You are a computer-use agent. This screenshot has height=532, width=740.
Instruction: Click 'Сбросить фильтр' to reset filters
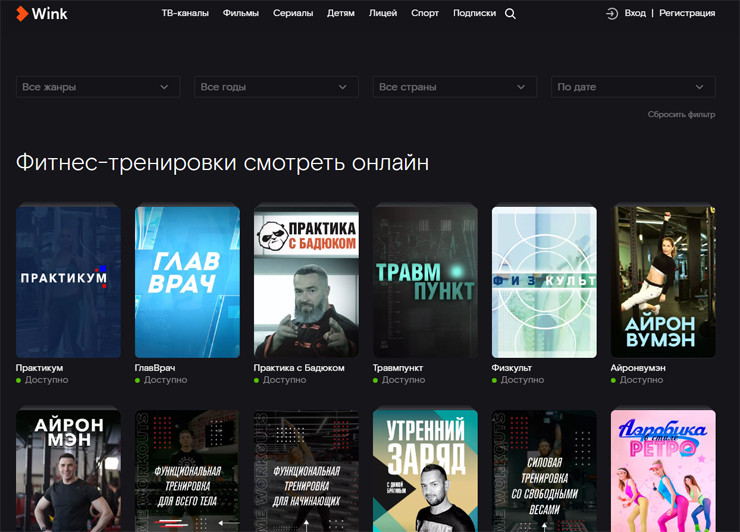(681, 115)
